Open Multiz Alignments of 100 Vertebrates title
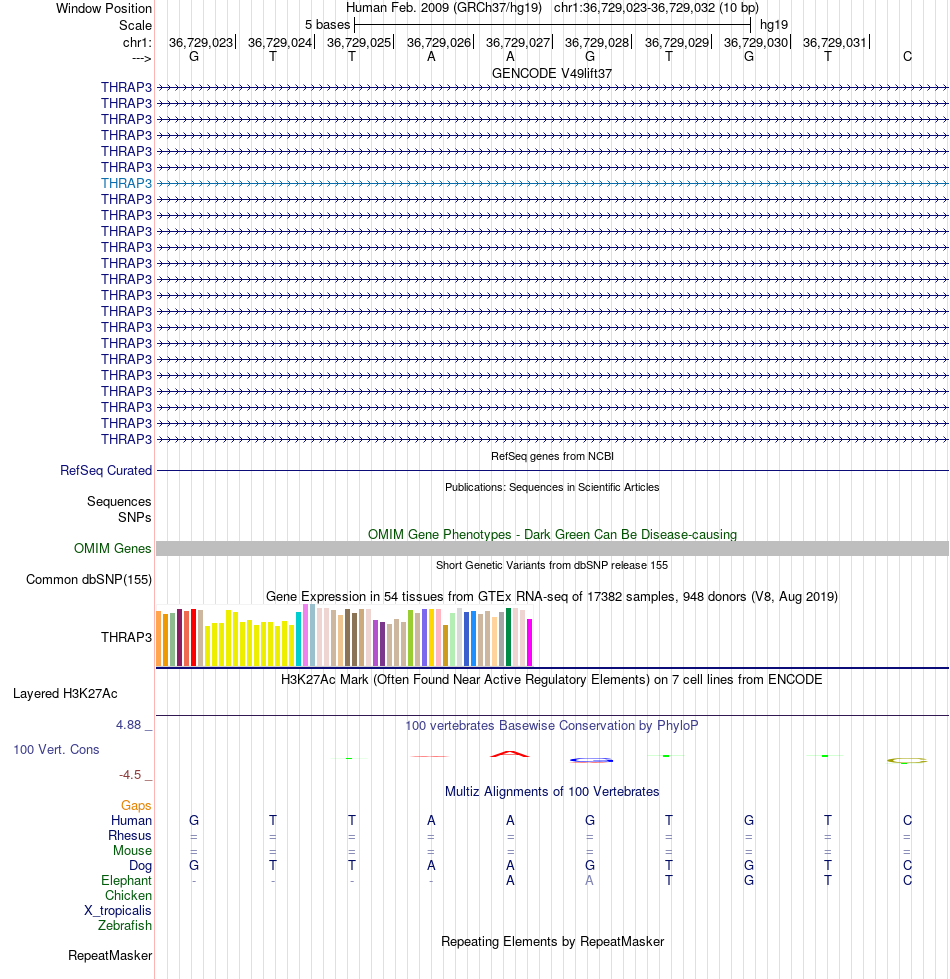This screenshot has height=979, width=950. pyautogui.click(x=552, y=791)
